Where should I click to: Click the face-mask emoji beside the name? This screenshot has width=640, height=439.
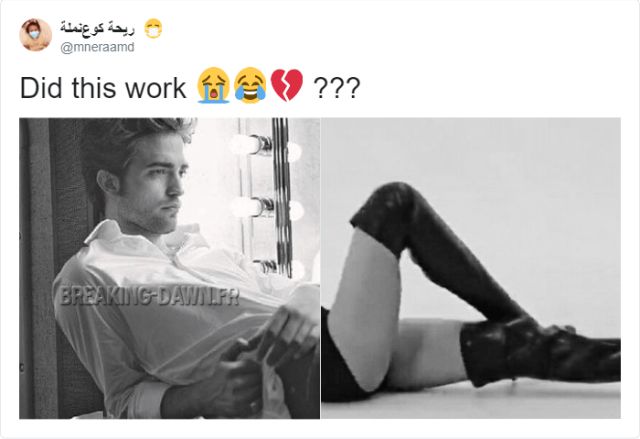153,29
